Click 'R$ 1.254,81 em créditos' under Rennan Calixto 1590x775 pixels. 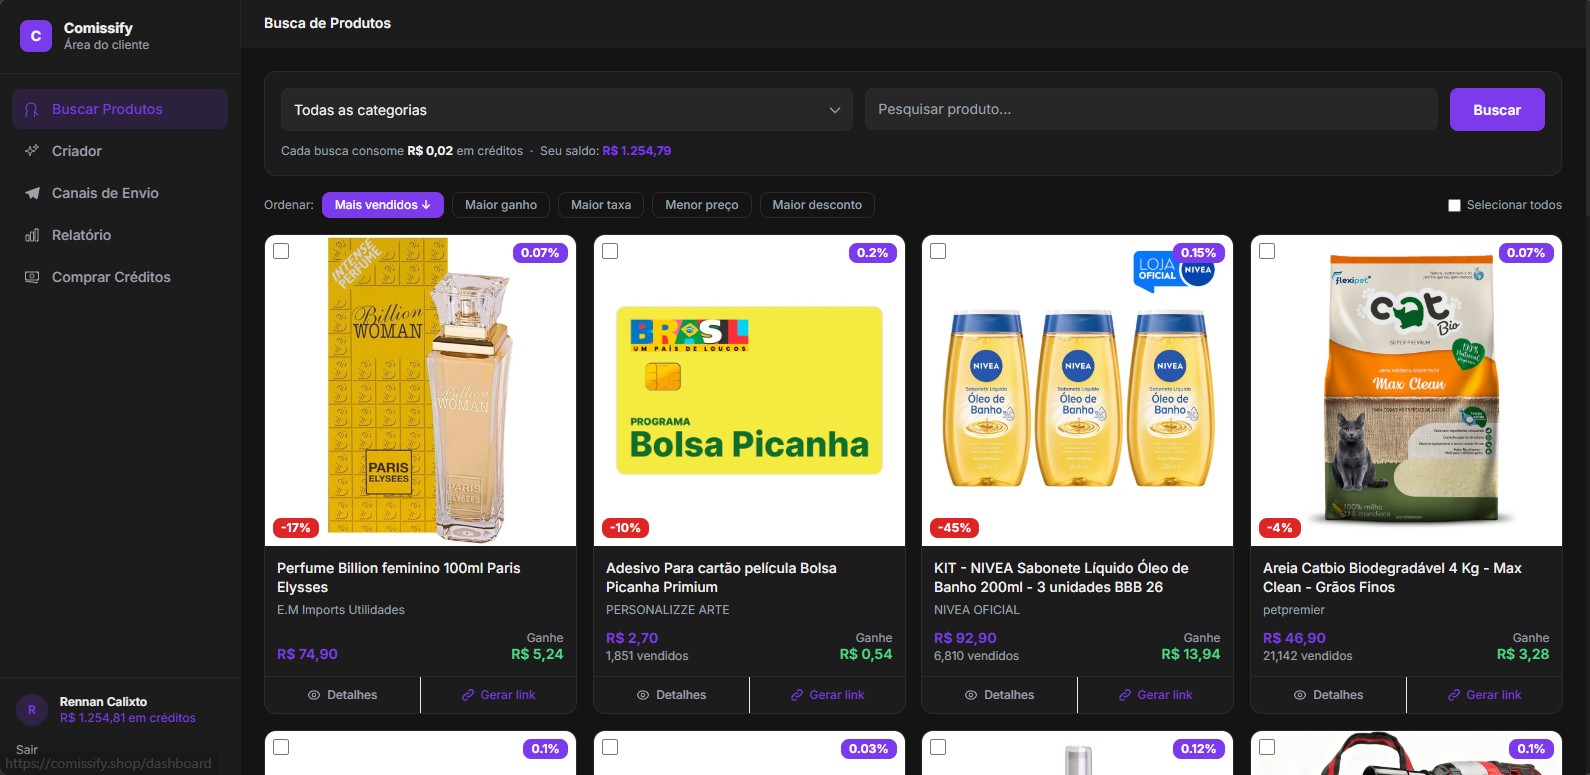coord(128,718)
